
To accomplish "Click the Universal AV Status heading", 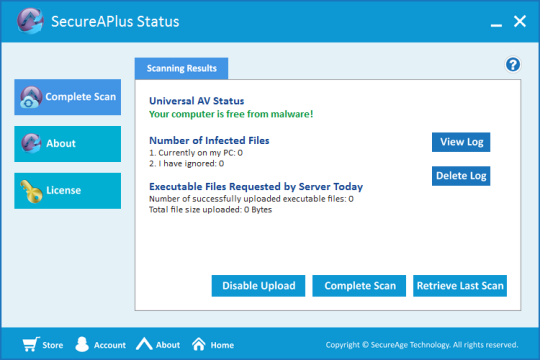I will point(196,101).
